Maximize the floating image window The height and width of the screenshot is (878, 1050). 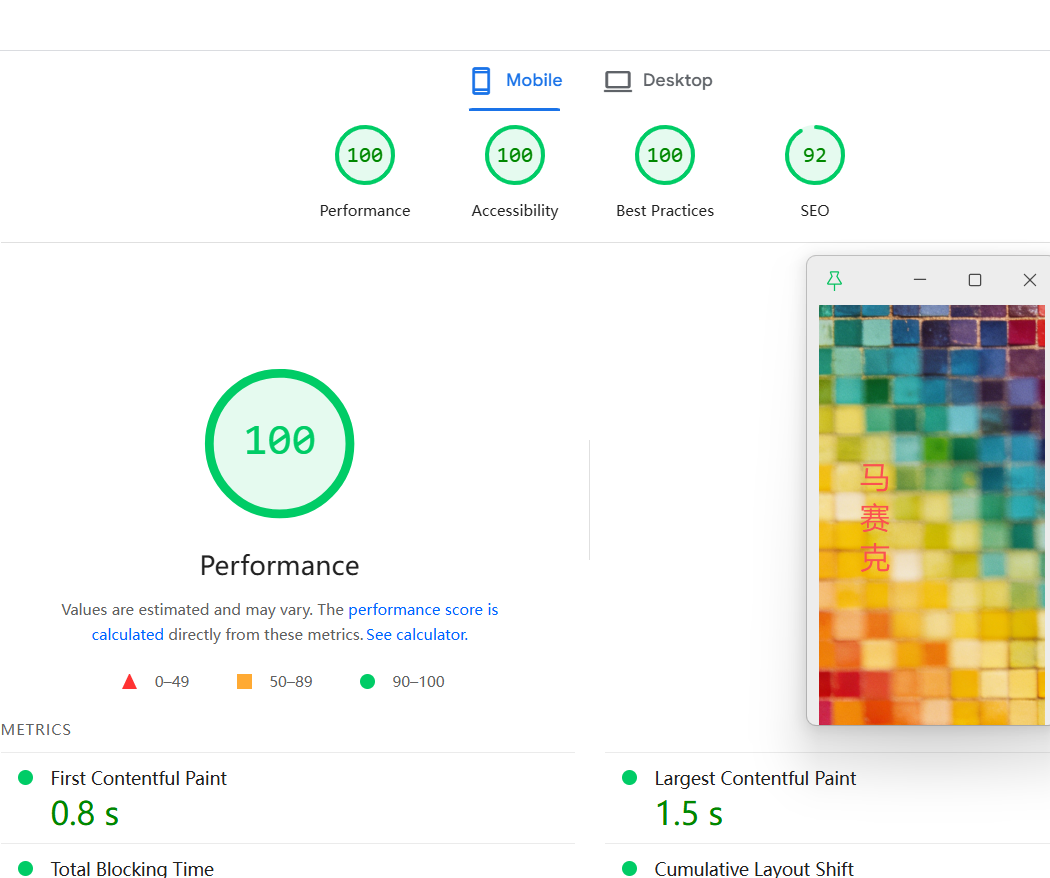975,280
